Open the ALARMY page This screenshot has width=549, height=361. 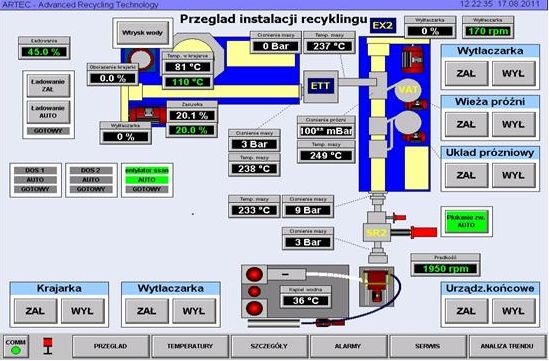(348, 346)
